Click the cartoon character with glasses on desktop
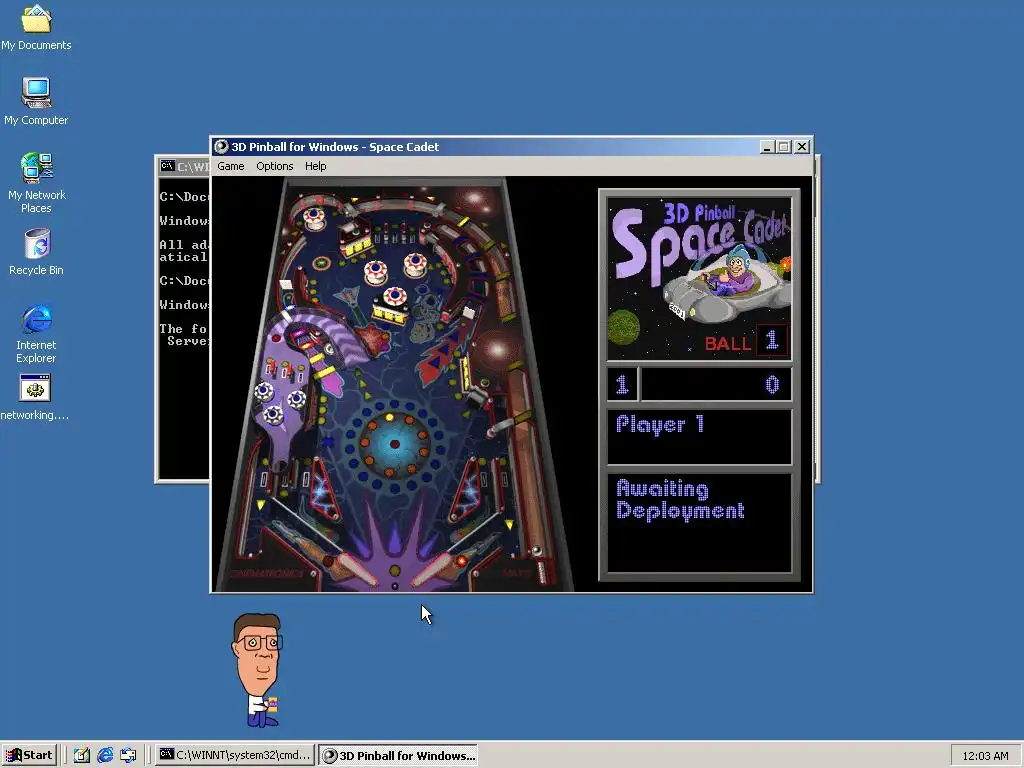Screen dimensions: 1024x768 (259, 669)
